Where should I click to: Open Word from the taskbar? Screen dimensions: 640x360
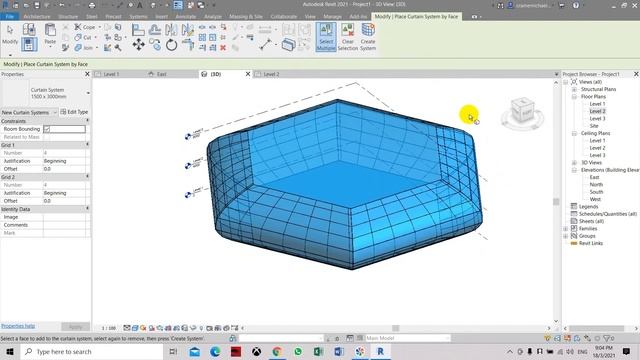click(x=339, y=351)
